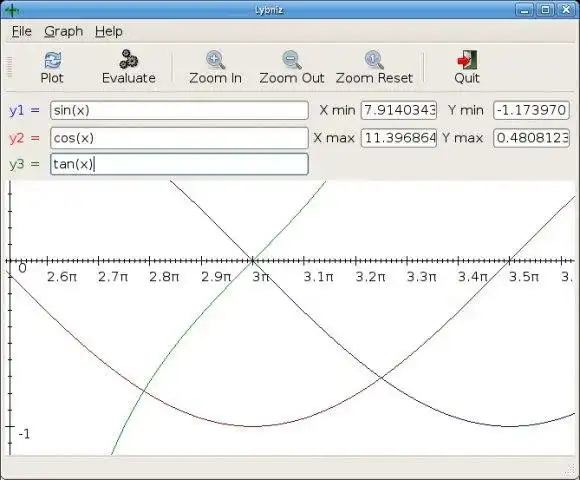Image resolution: width=580 pixels, height=480 pixels.
Task: Open the File menu
Action: pos(21,31)
